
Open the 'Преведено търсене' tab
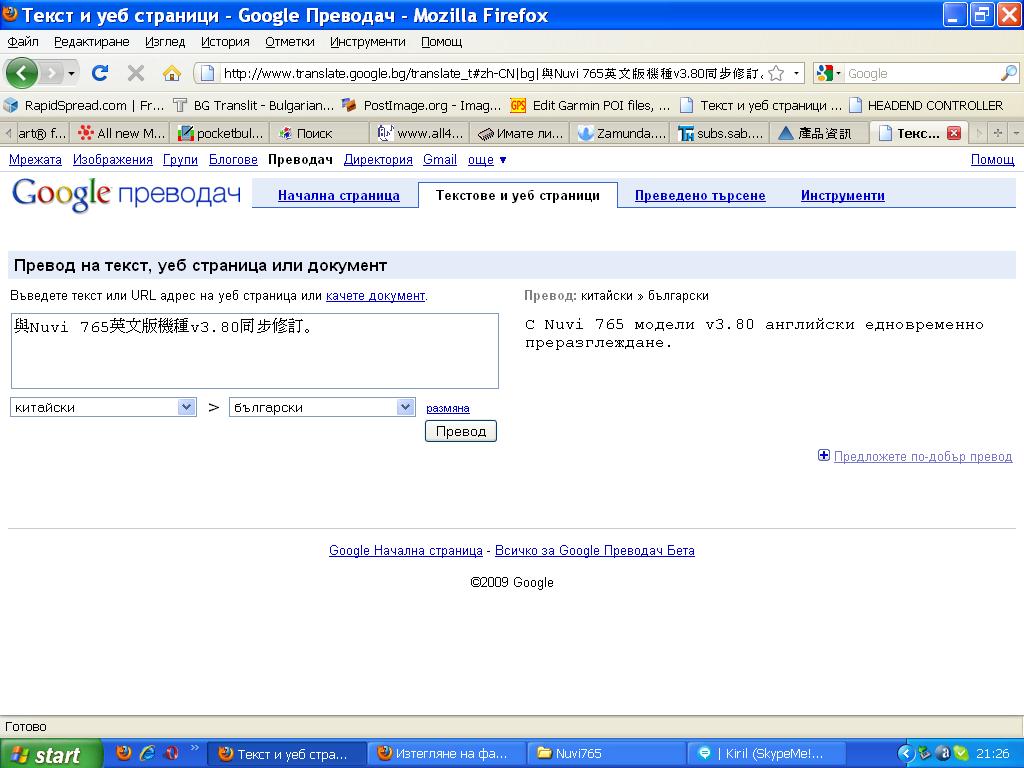point(700,195)
